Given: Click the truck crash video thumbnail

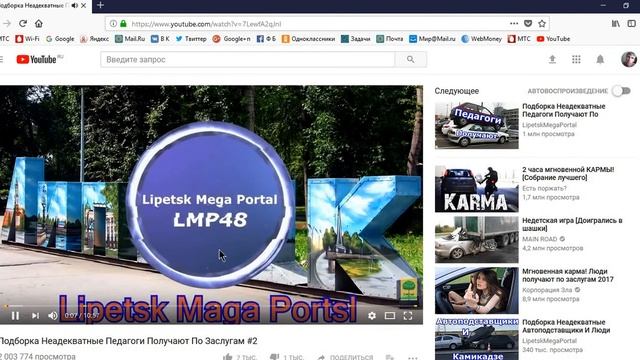Looking at the screenshot, I should (477, 240).
